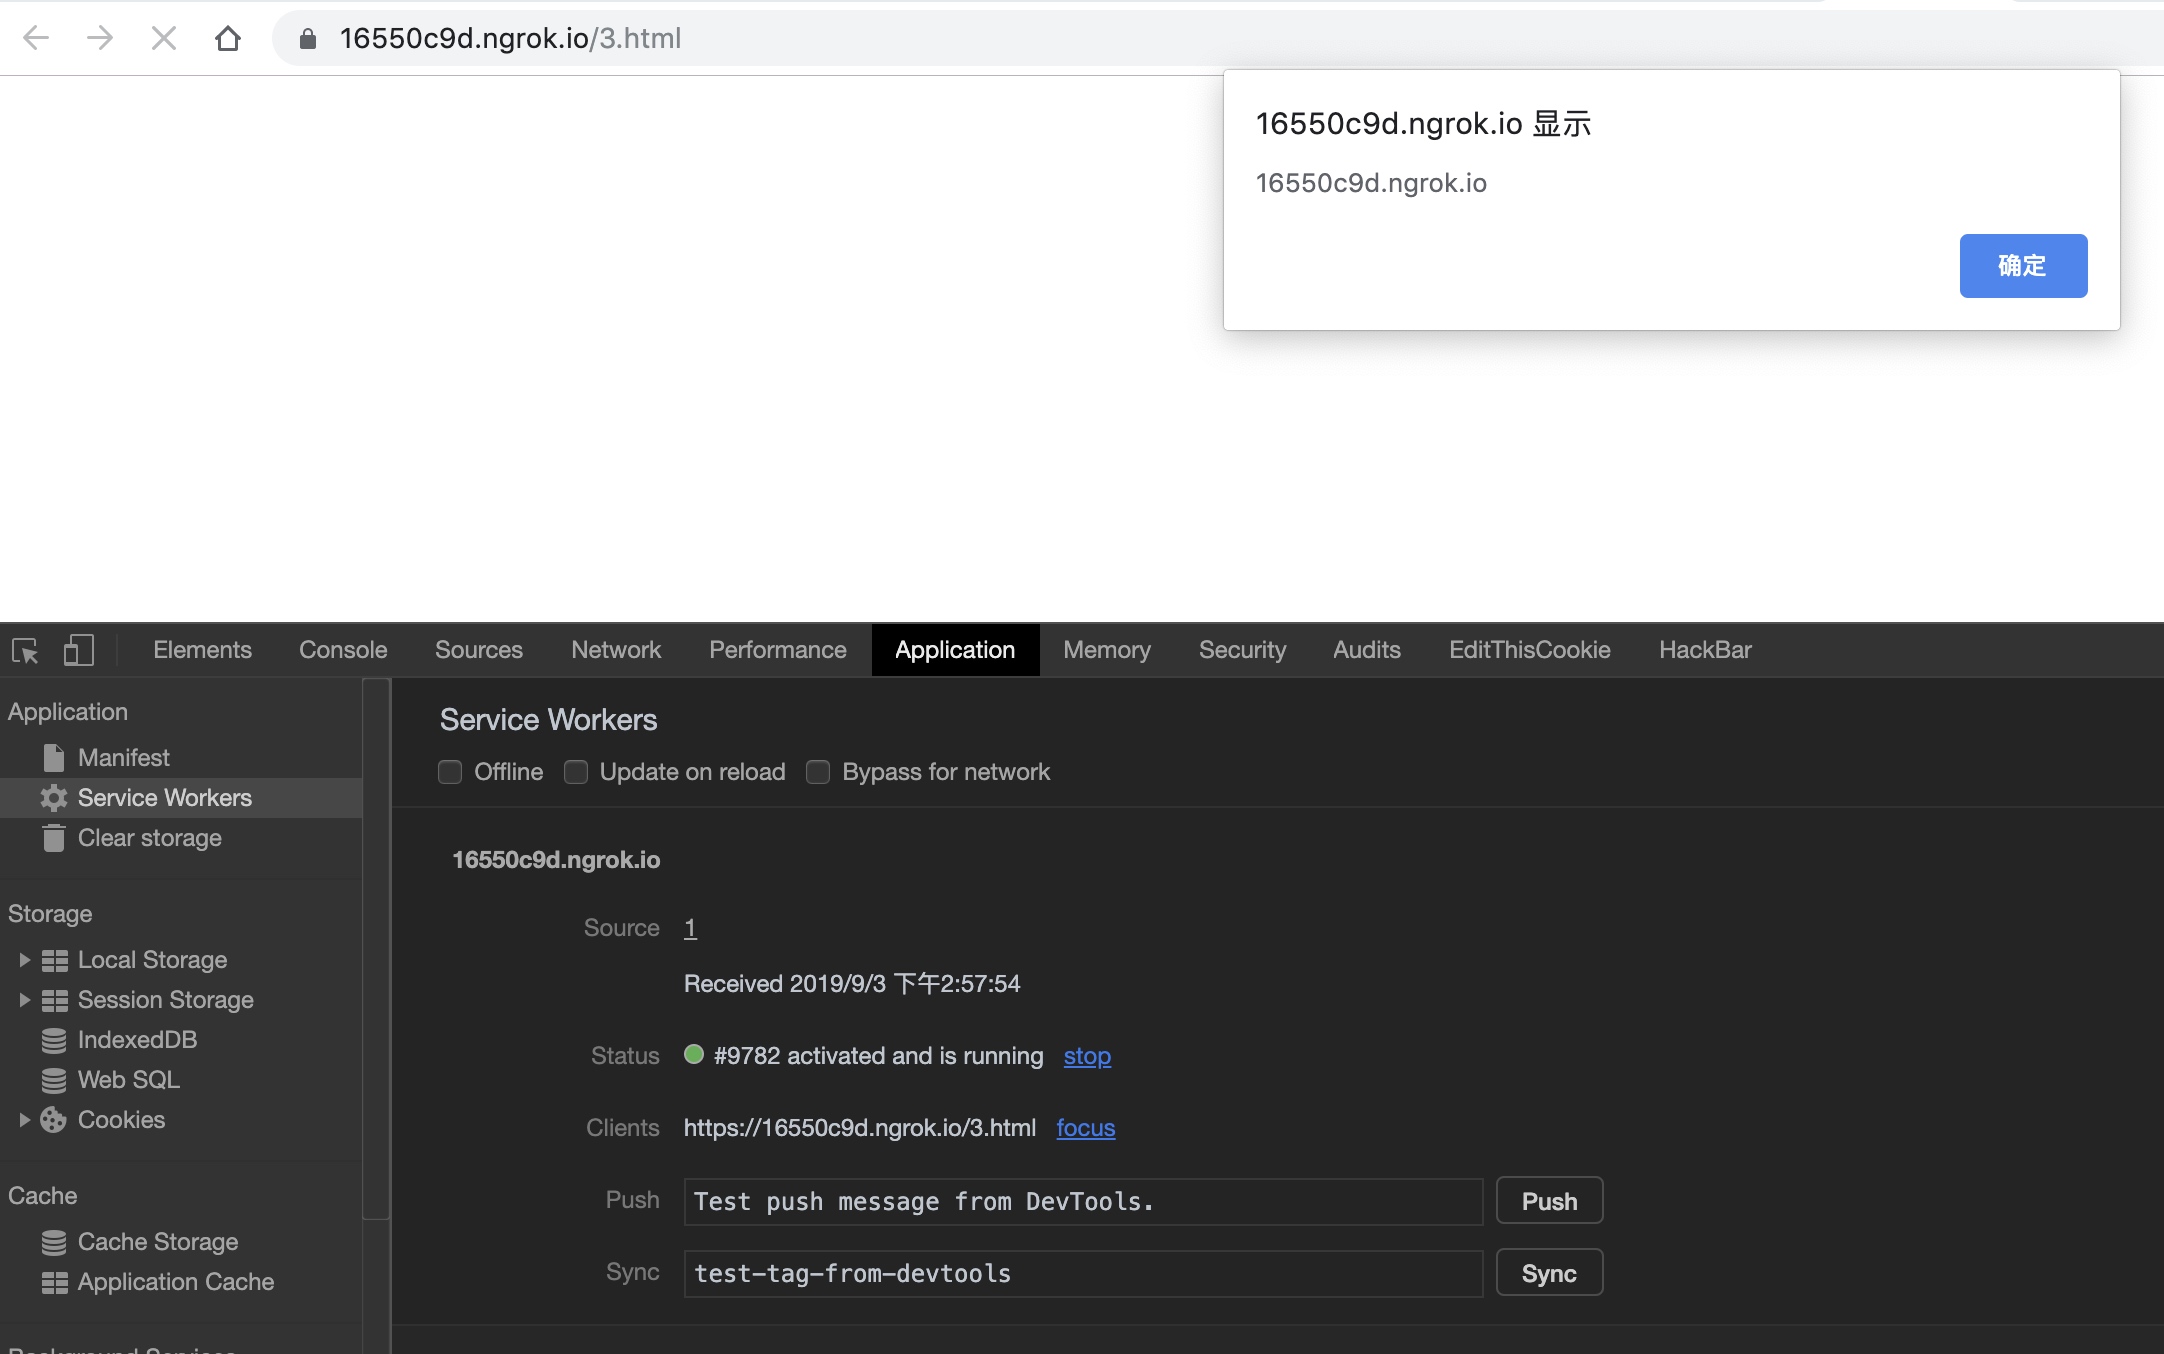
Task: Check Bypass for network
Action: (x=818, y=772)
